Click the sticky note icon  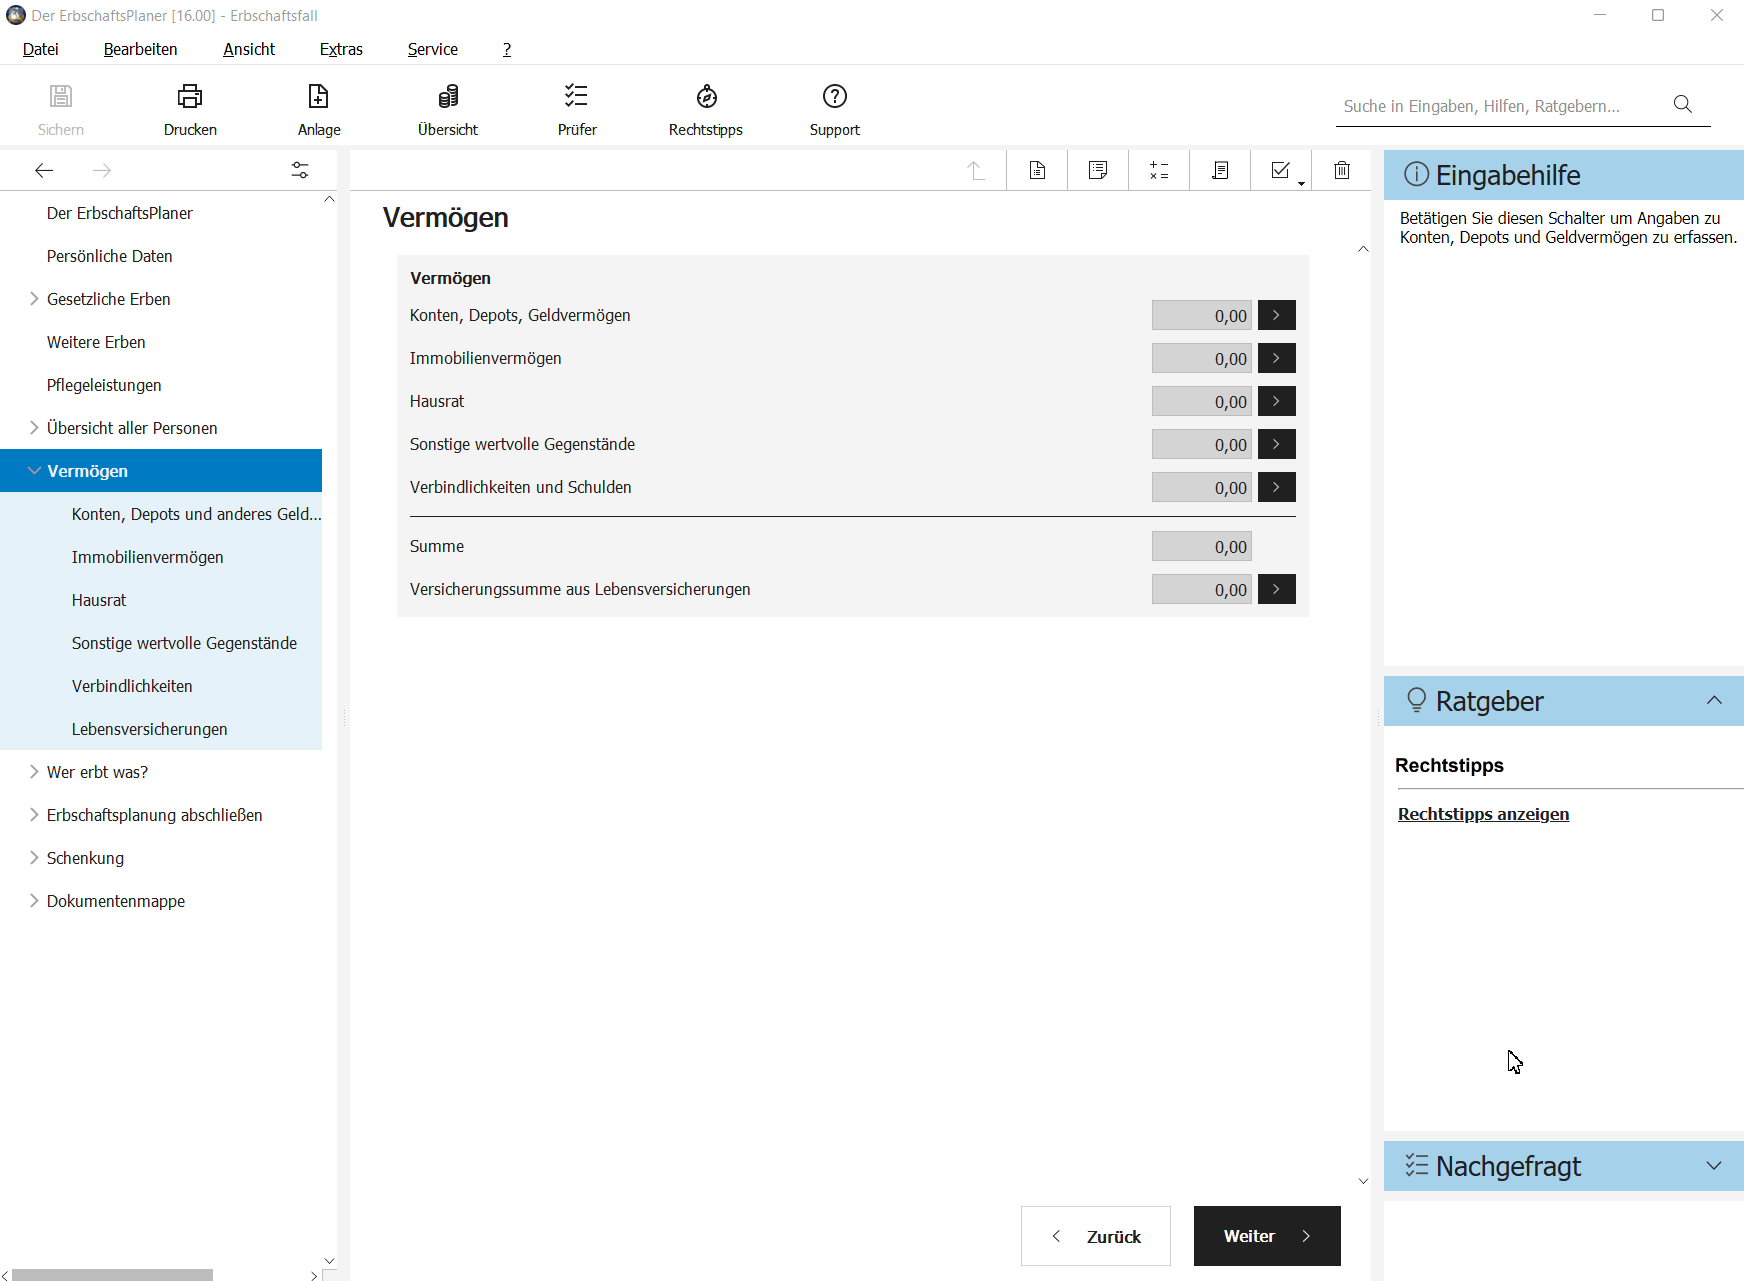(x=1098, y=171)
